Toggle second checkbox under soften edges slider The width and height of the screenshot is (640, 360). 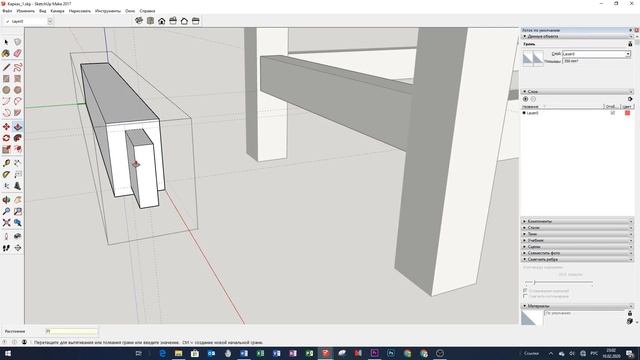point(525,296)
